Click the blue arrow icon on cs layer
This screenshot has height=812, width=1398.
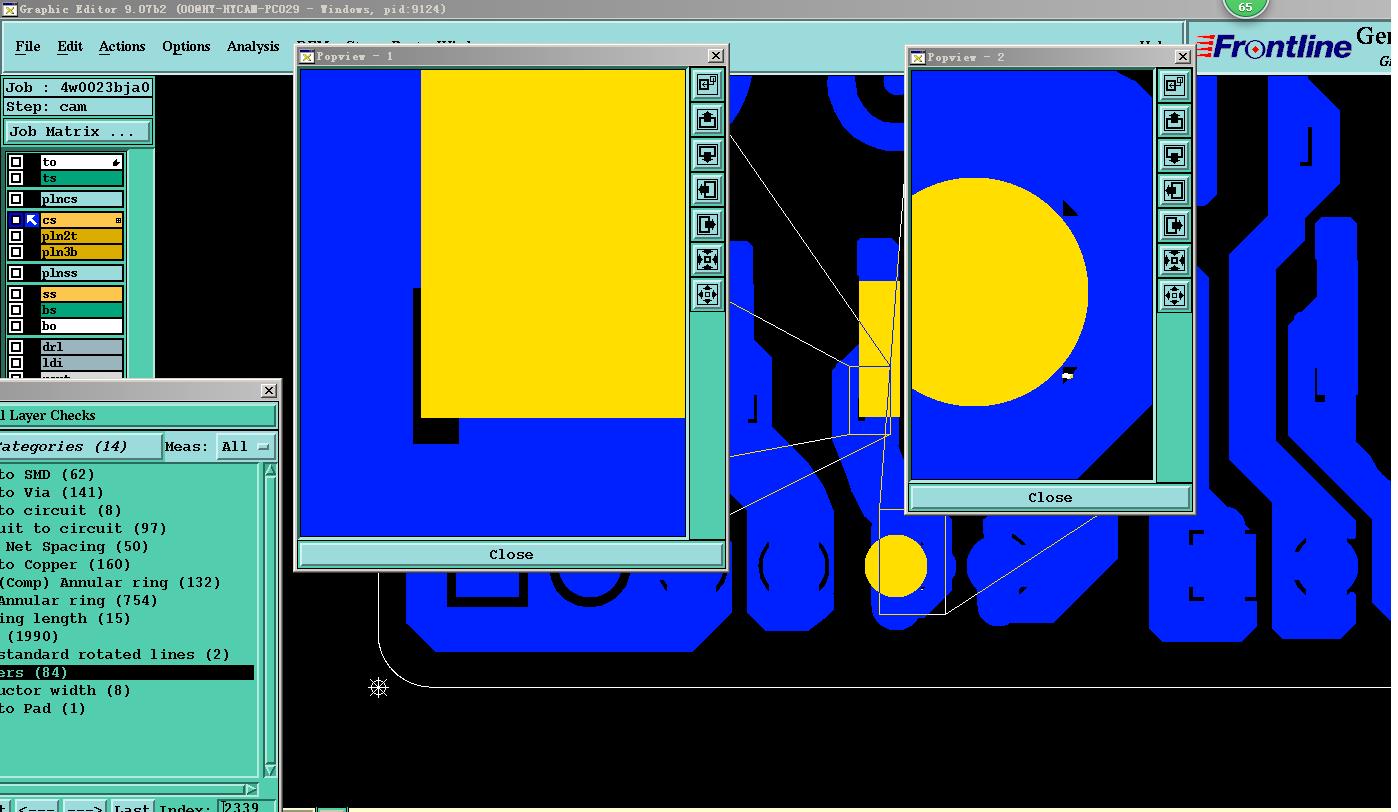pyautogui.click(x=32, y=220)
